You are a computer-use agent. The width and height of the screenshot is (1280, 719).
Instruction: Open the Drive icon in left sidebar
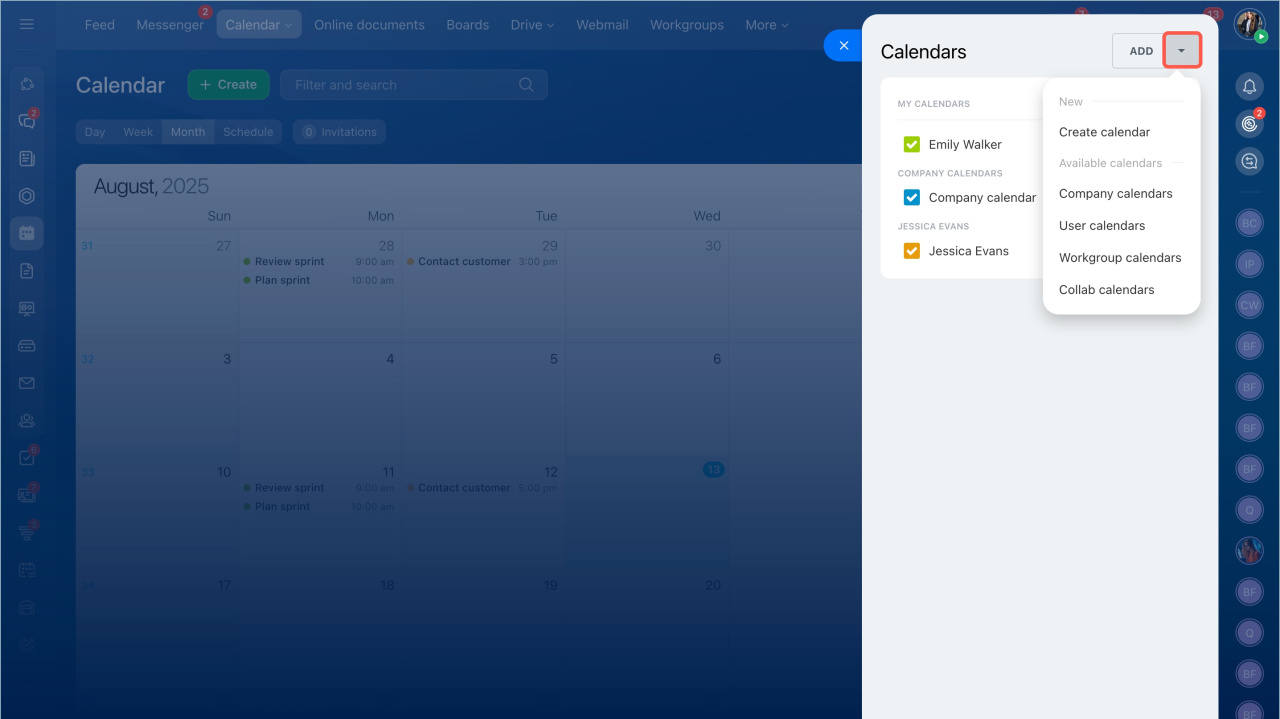[27, 346]
